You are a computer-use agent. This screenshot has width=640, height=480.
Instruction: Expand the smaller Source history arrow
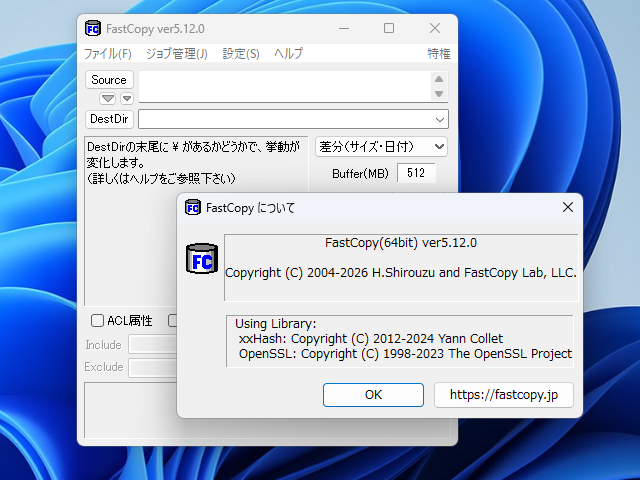(127, 98)
